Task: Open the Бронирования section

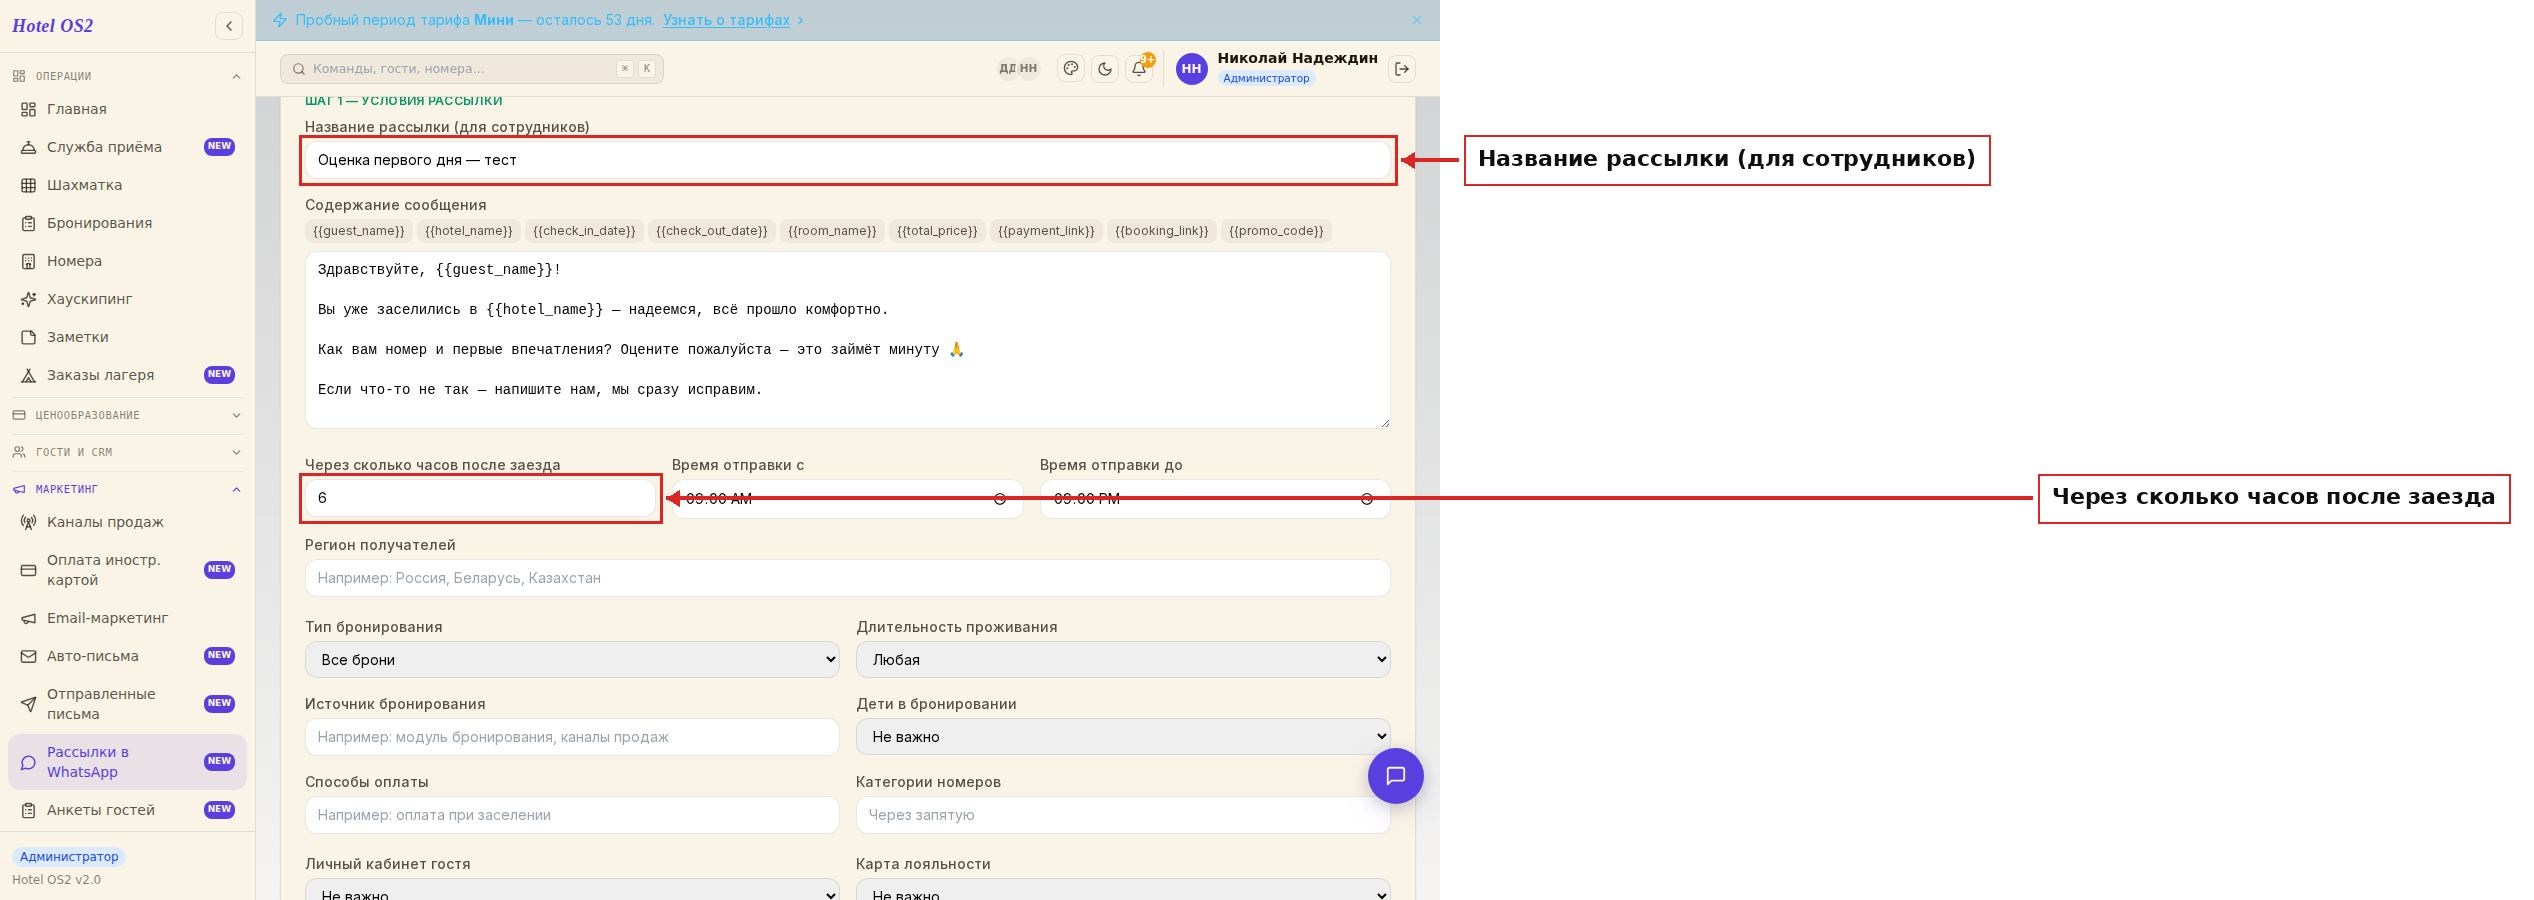Action: pyautogui.click(x=127, y=223)
